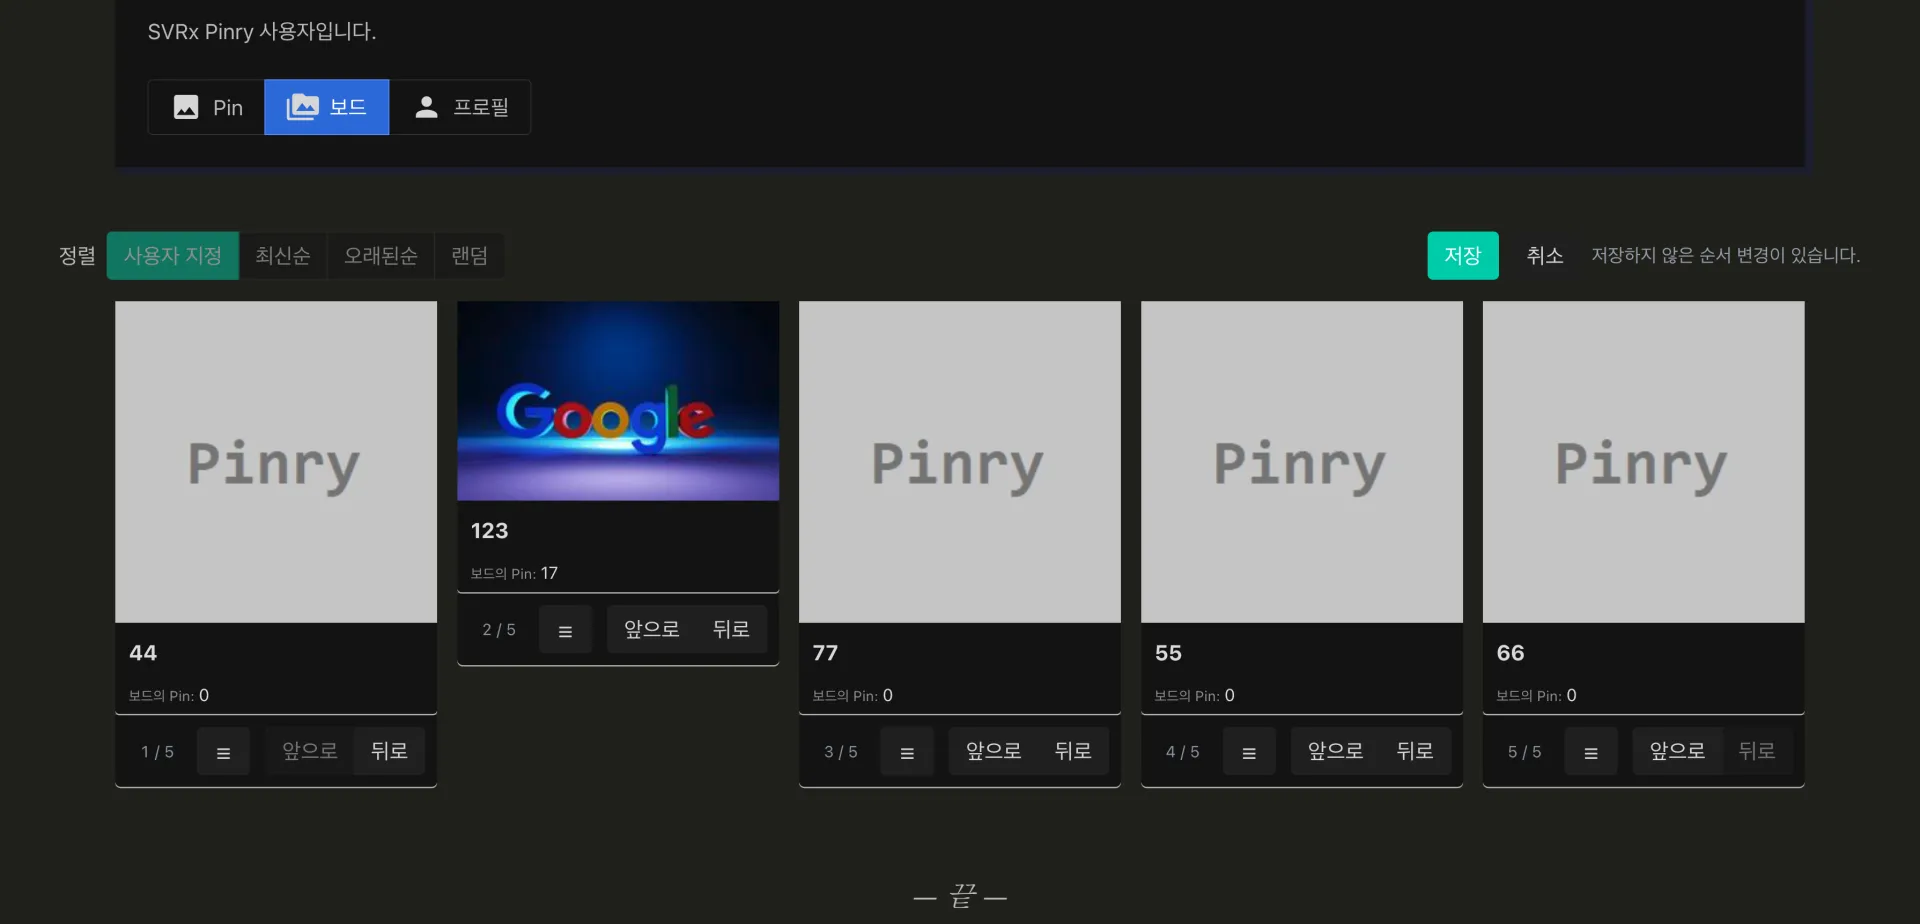Click position label 3 / 5

(x=841, y=752)
